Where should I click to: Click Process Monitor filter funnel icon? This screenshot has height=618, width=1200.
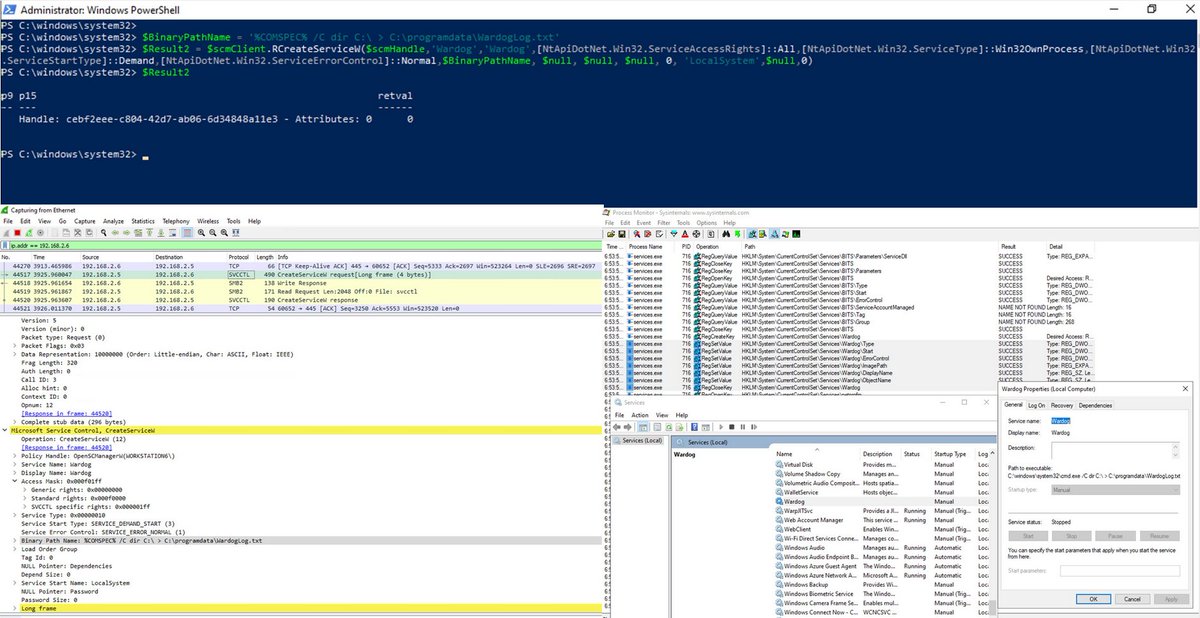(x=674, y=234)
